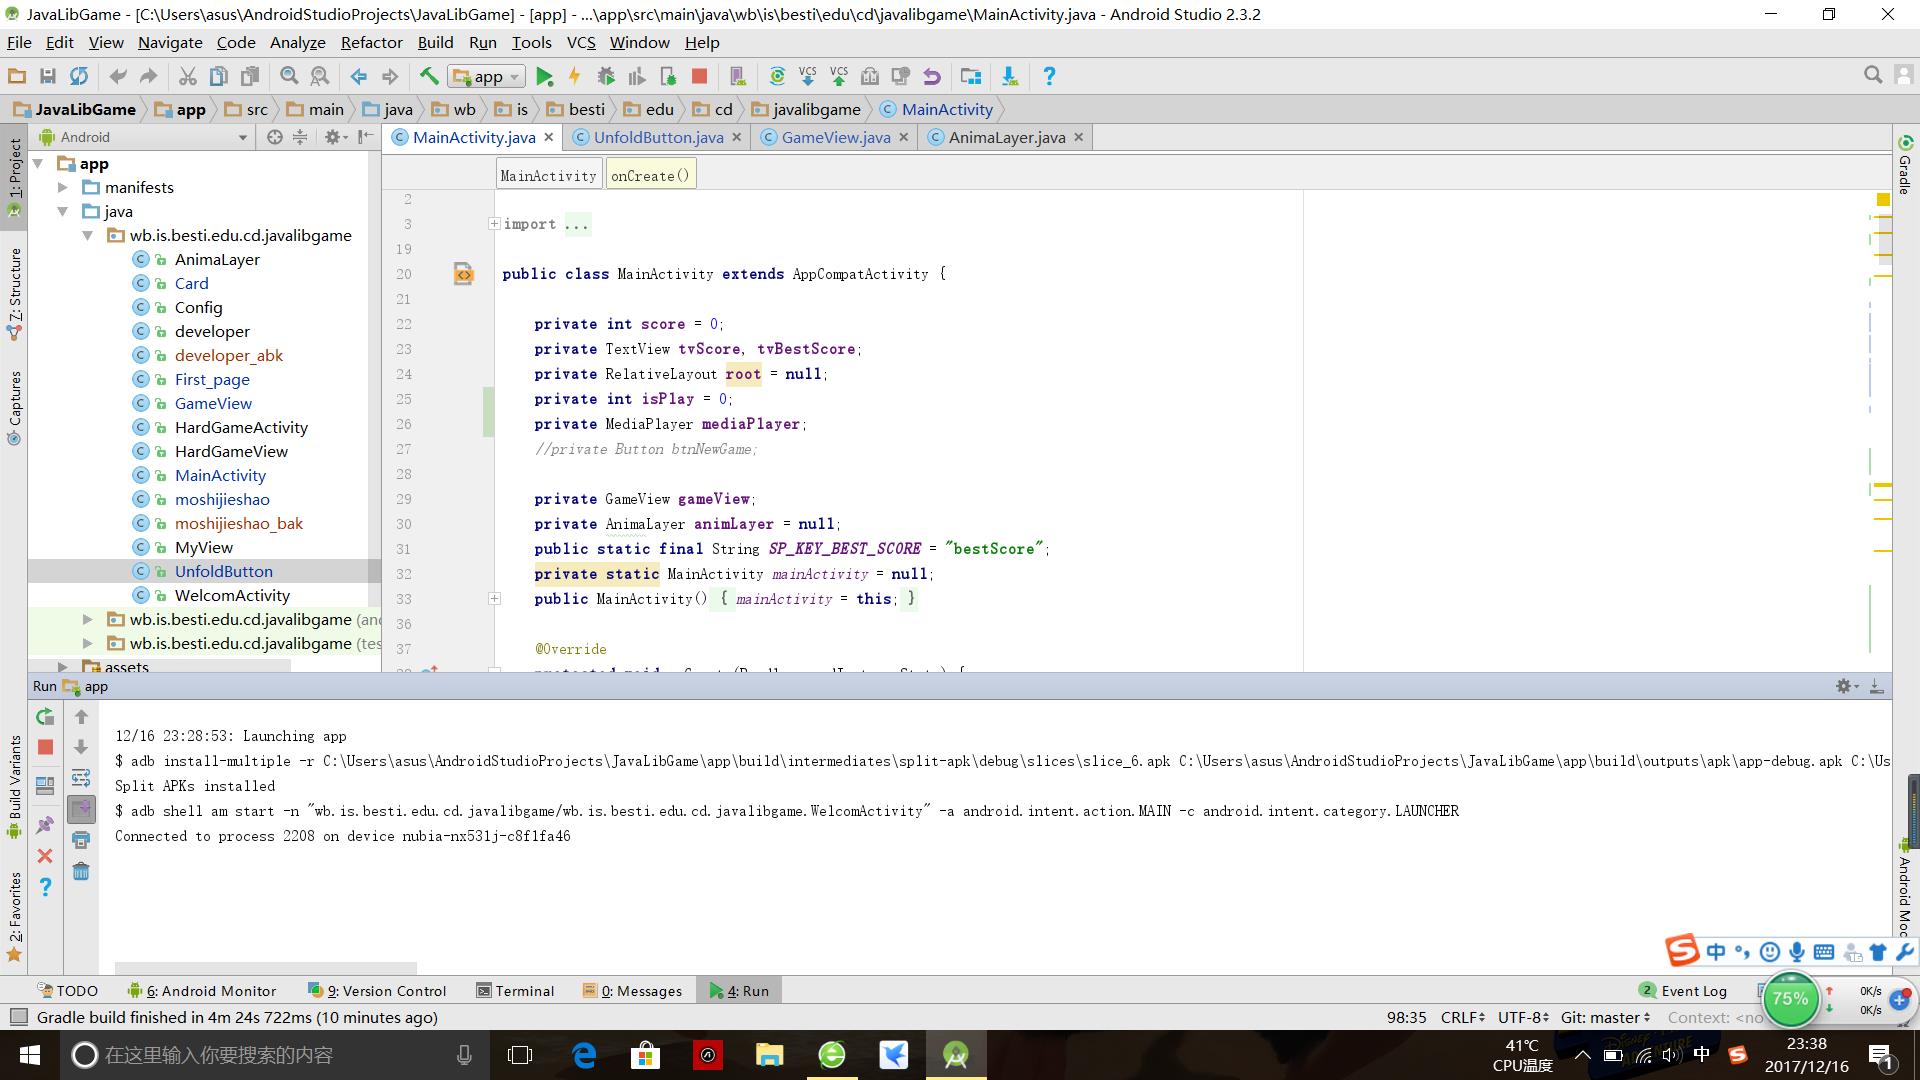The image size is (1920, 1080).
Task: Click the Windows search box in taskbar
Action: pos(274,1055)
